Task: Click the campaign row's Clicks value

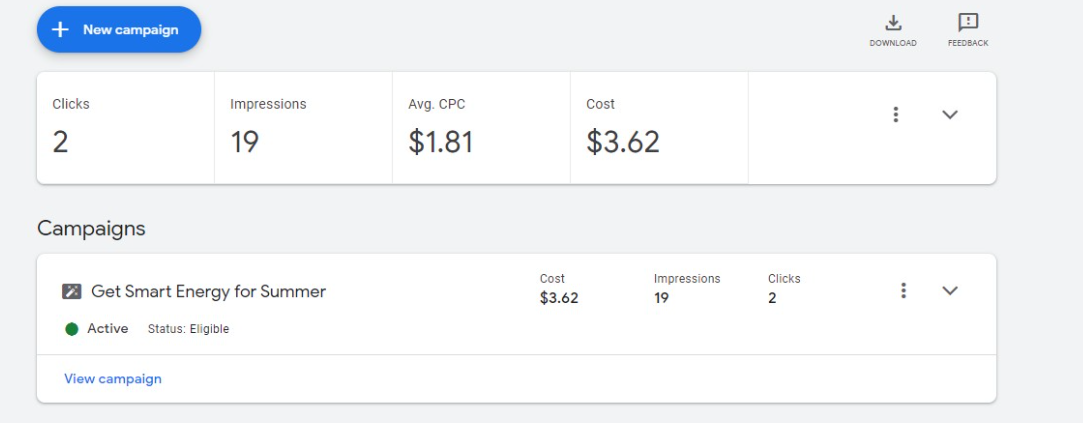Action: click(x=772, y=298)
